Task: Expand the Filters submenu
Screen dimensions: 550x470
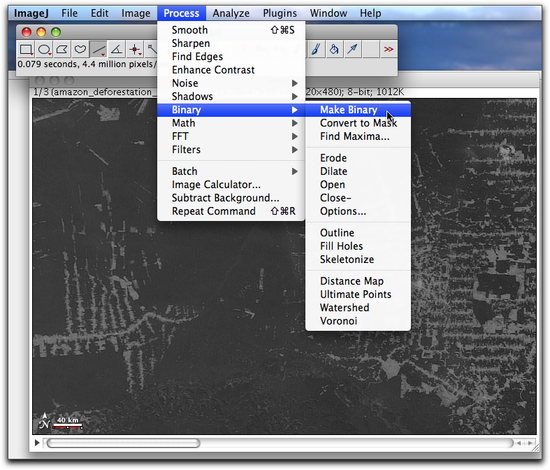Action: pyautogui.click(x=231, y=150)
